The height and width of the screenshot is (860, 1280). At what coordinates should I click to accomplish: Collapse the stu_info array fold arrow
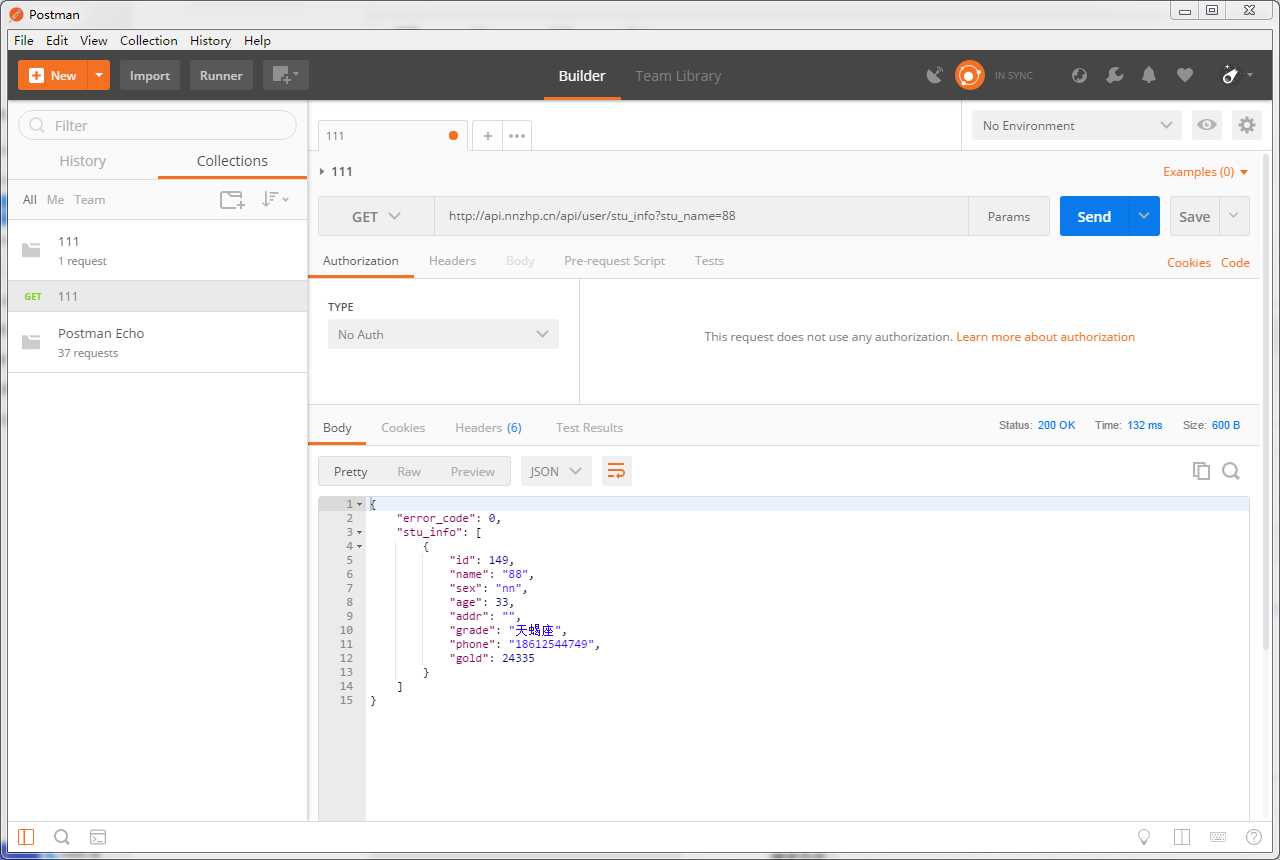point(360,532)
